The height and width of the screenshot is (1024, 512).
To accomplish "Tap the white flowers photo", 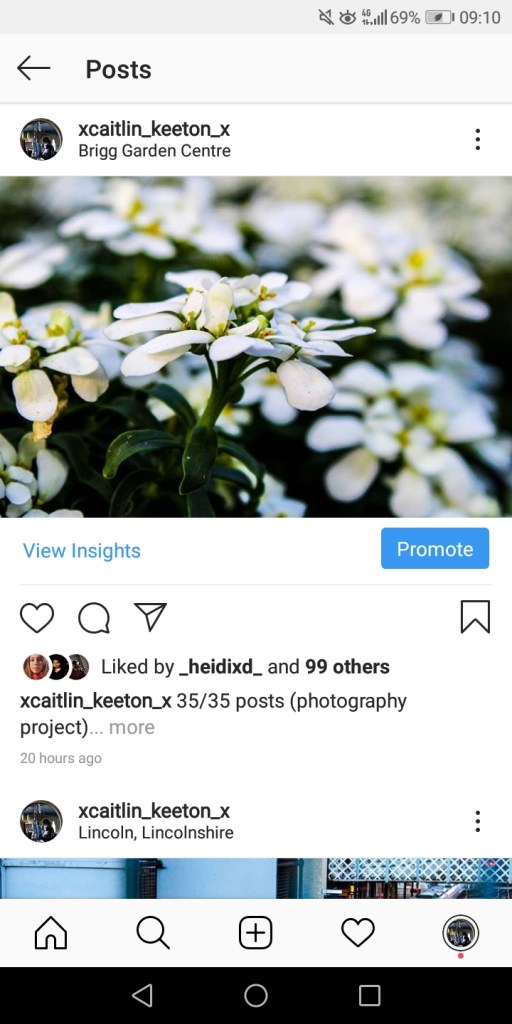I will [256, 347].
